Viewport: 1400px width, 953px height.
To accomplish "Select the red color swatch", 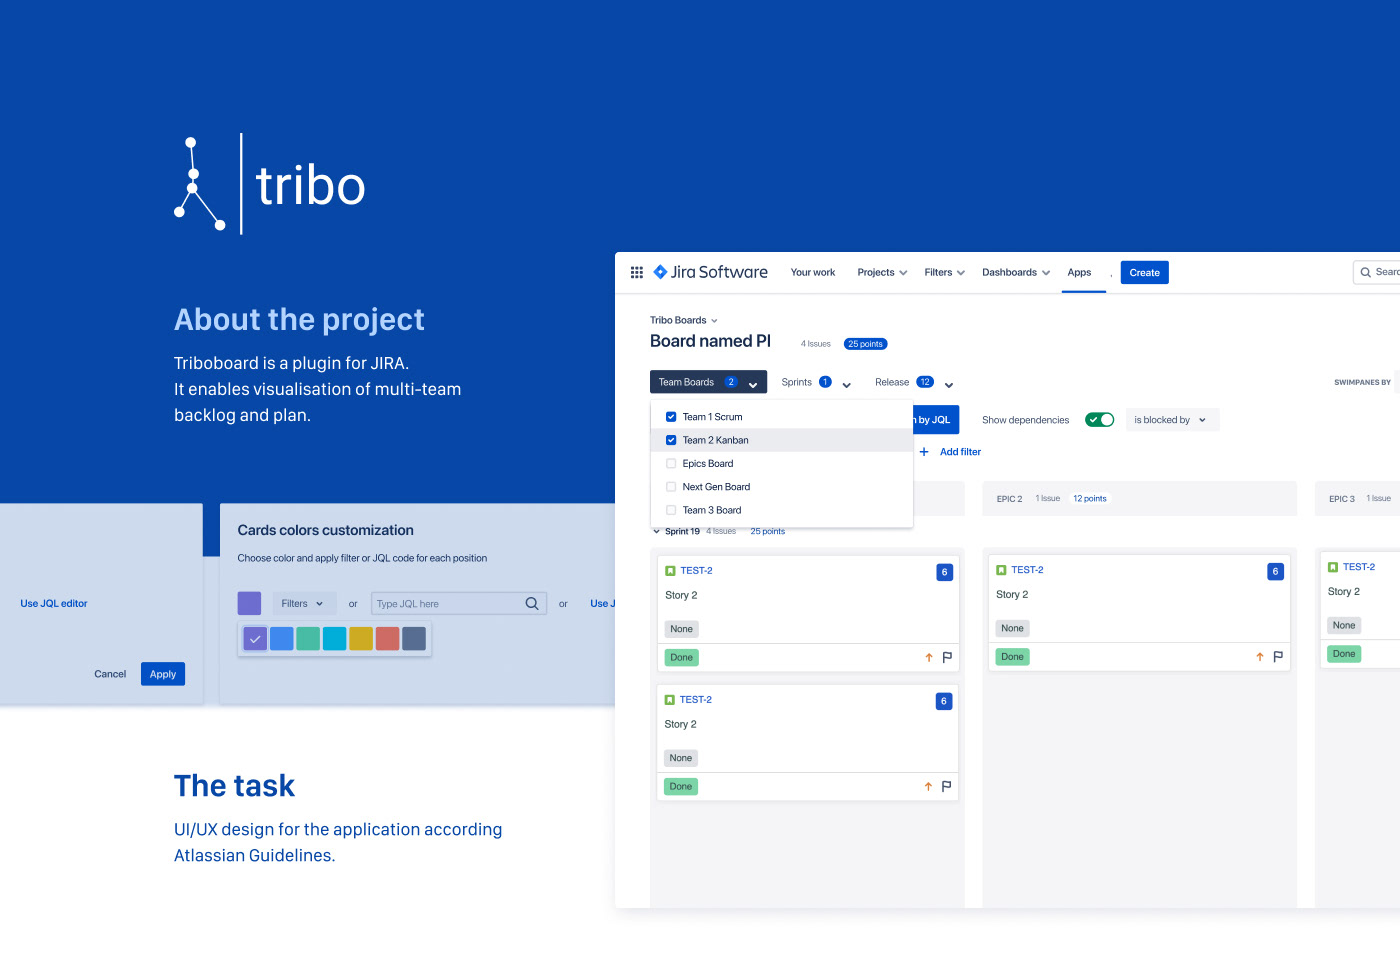I will [x=388, y=639].
